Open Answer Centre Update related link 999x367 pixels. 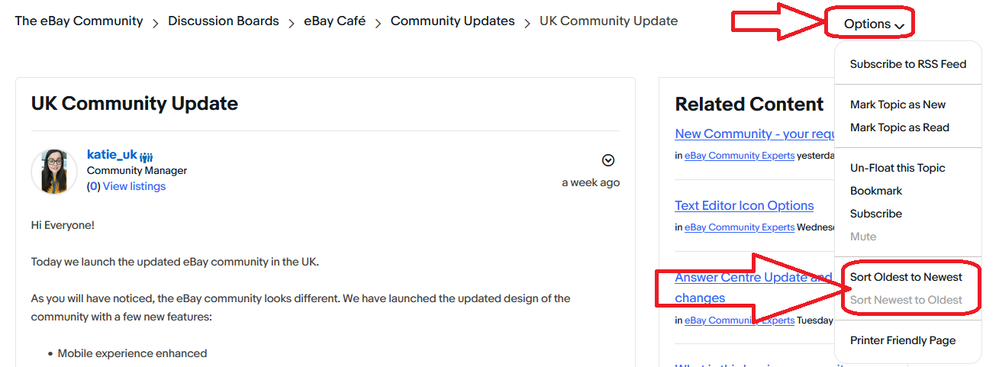click(754, 287)
